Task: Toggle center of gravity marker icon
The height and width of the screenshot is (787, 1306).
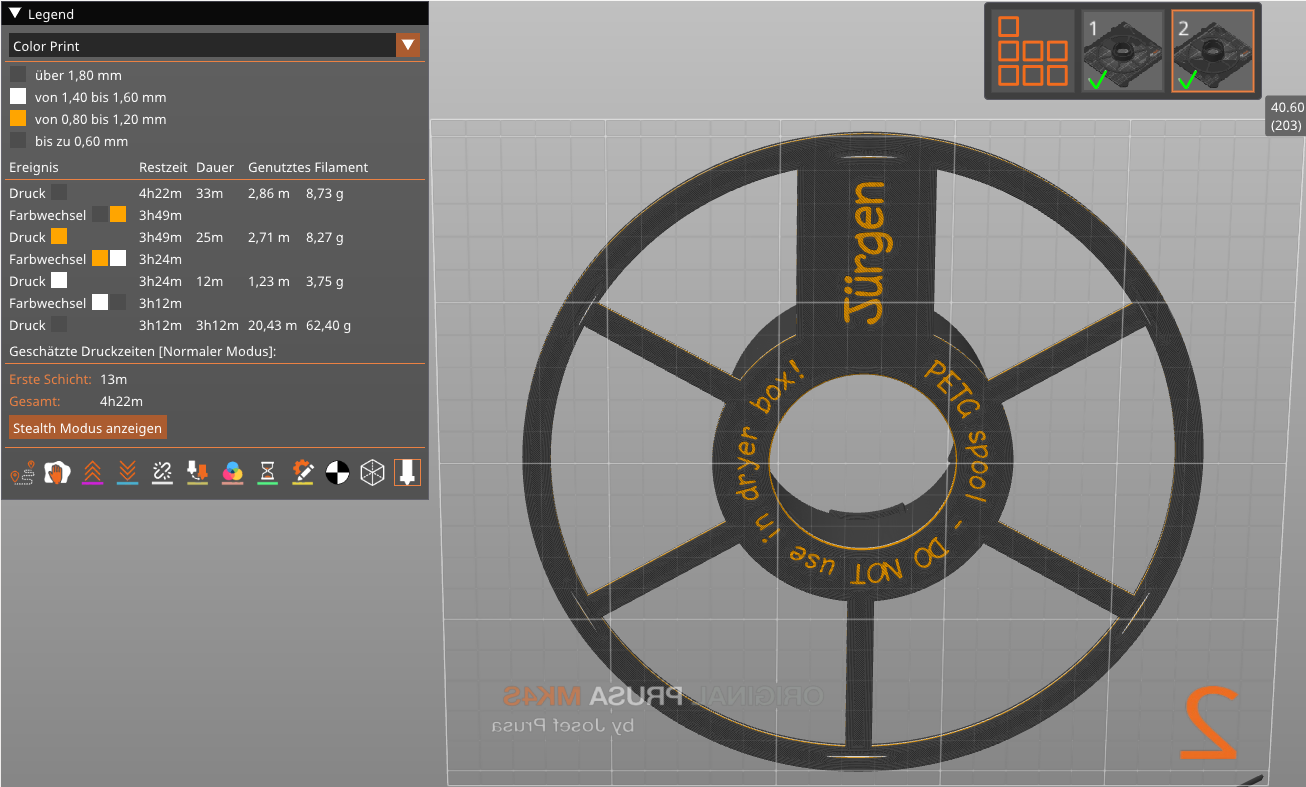Action: point(337,474)
